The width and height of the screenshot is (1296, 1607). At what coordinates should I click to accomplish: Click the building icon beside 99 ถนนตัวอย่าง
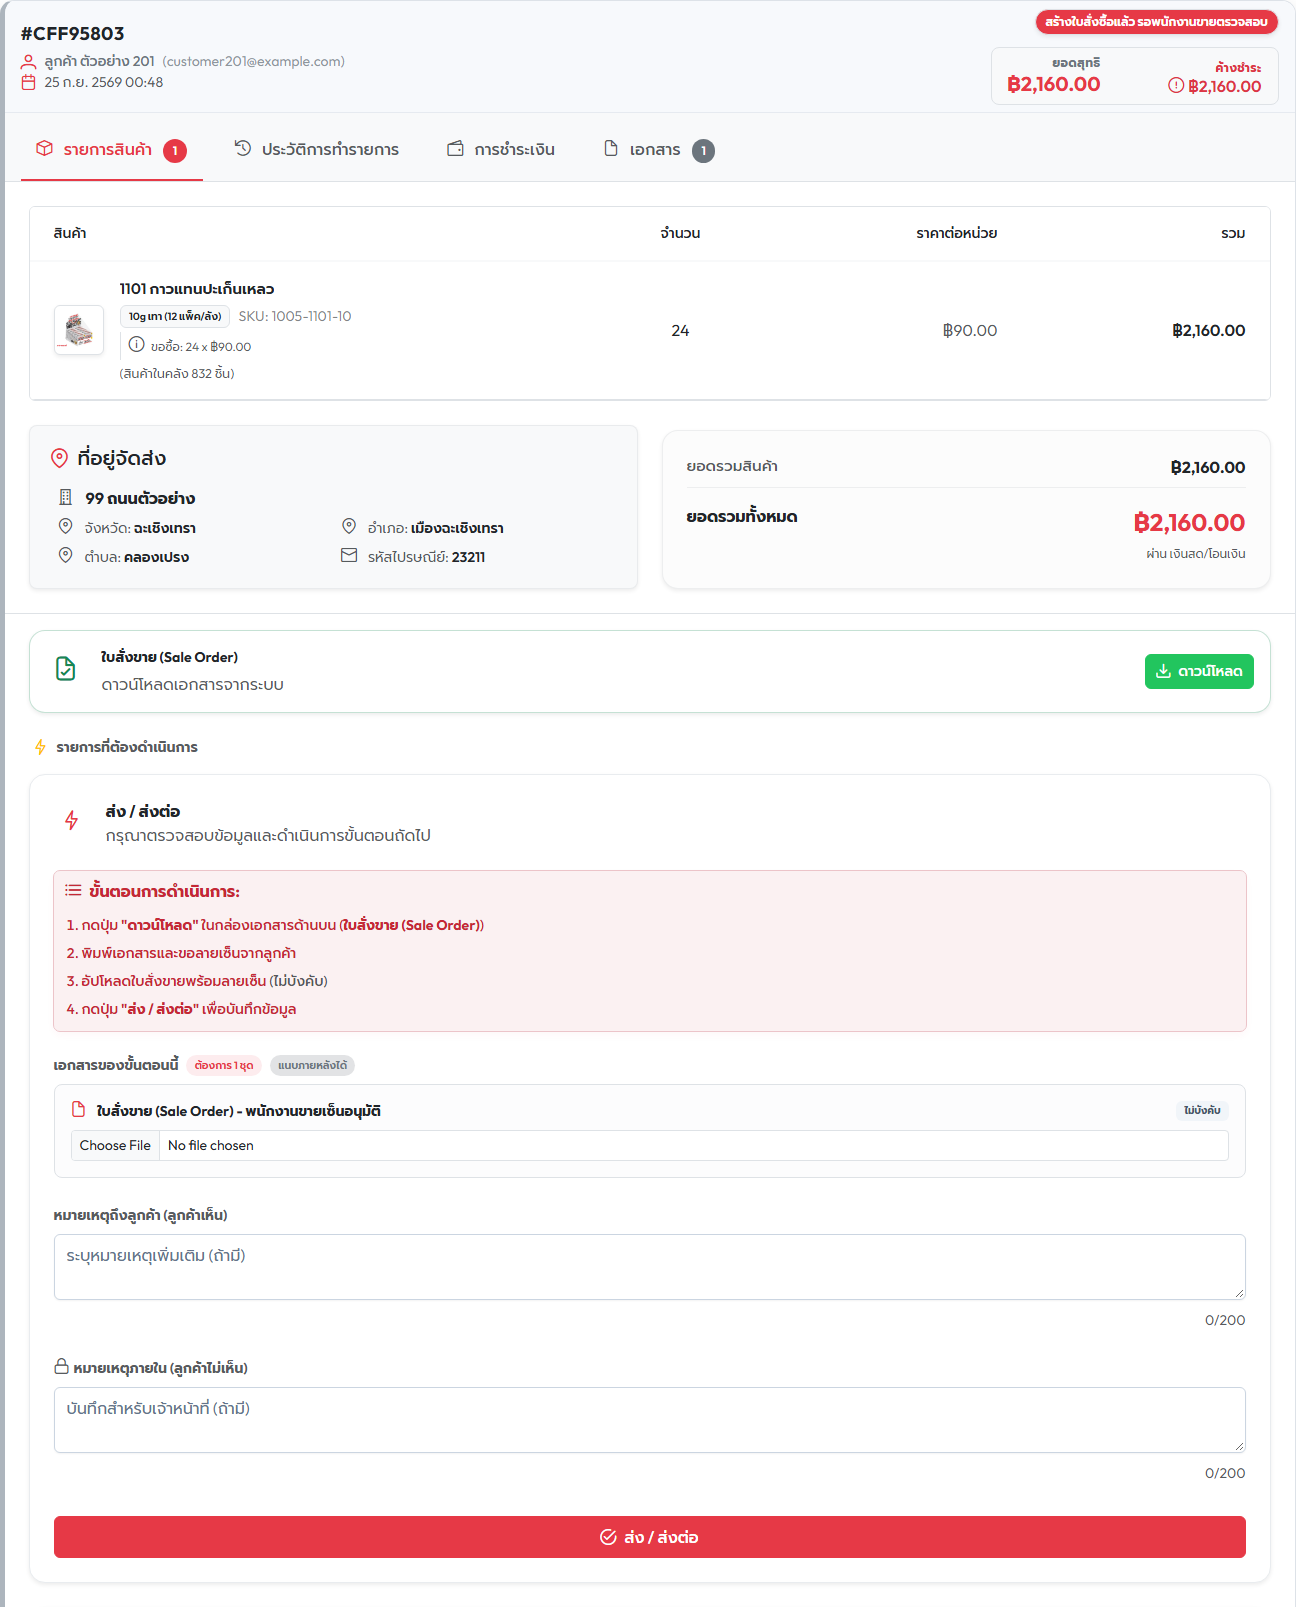click(x=66, y=497)
